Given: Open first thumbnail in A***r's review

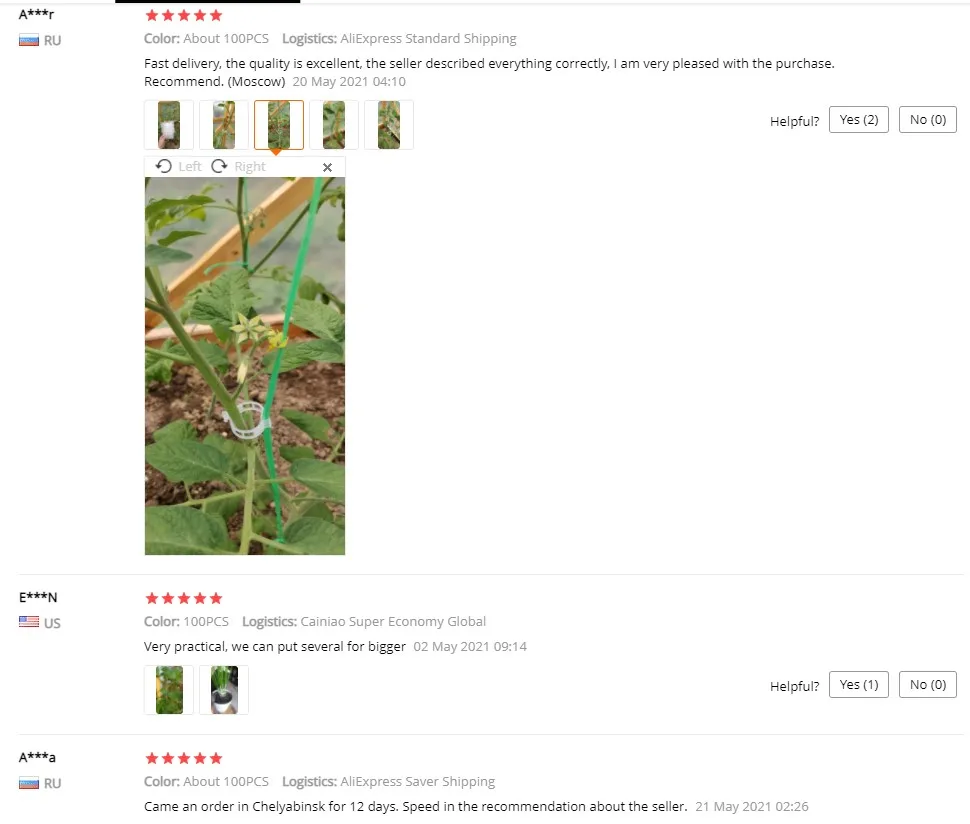Looking at the screenshot, I should (x=169, y=125).
